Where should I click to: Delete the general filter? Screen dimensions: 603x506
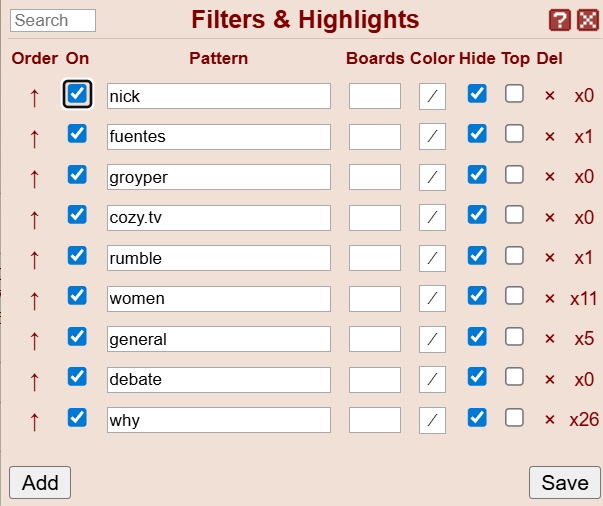coord(550,339)
